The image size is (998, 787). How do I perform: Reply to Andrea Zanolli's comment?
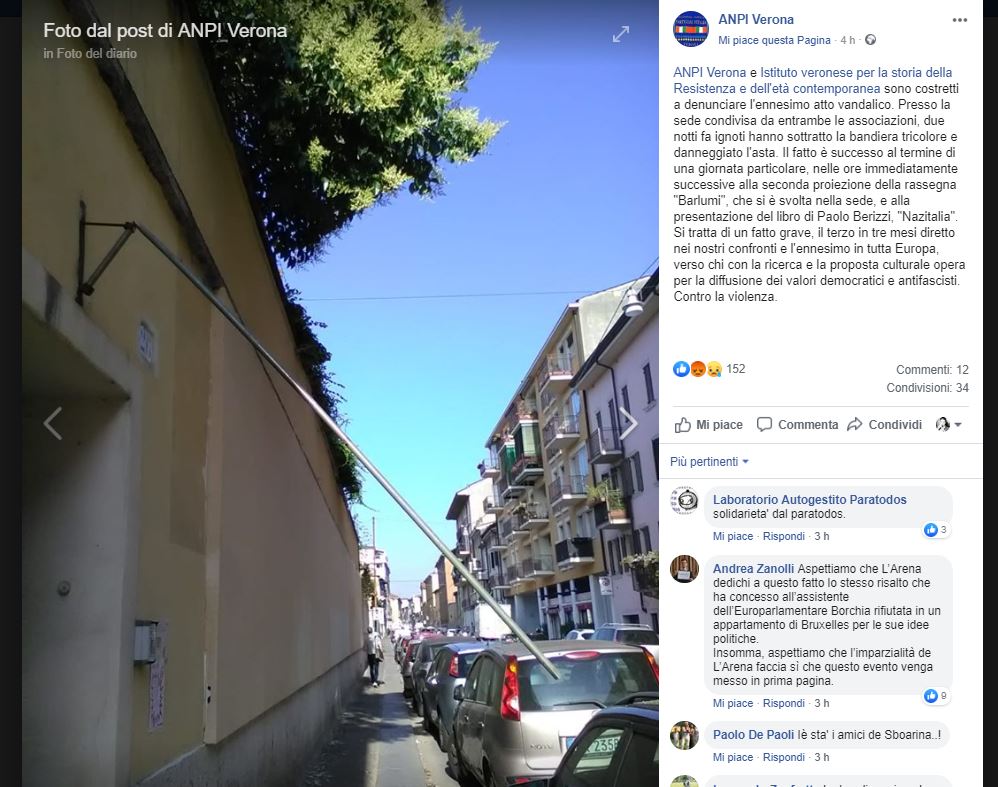click(784, 703)
